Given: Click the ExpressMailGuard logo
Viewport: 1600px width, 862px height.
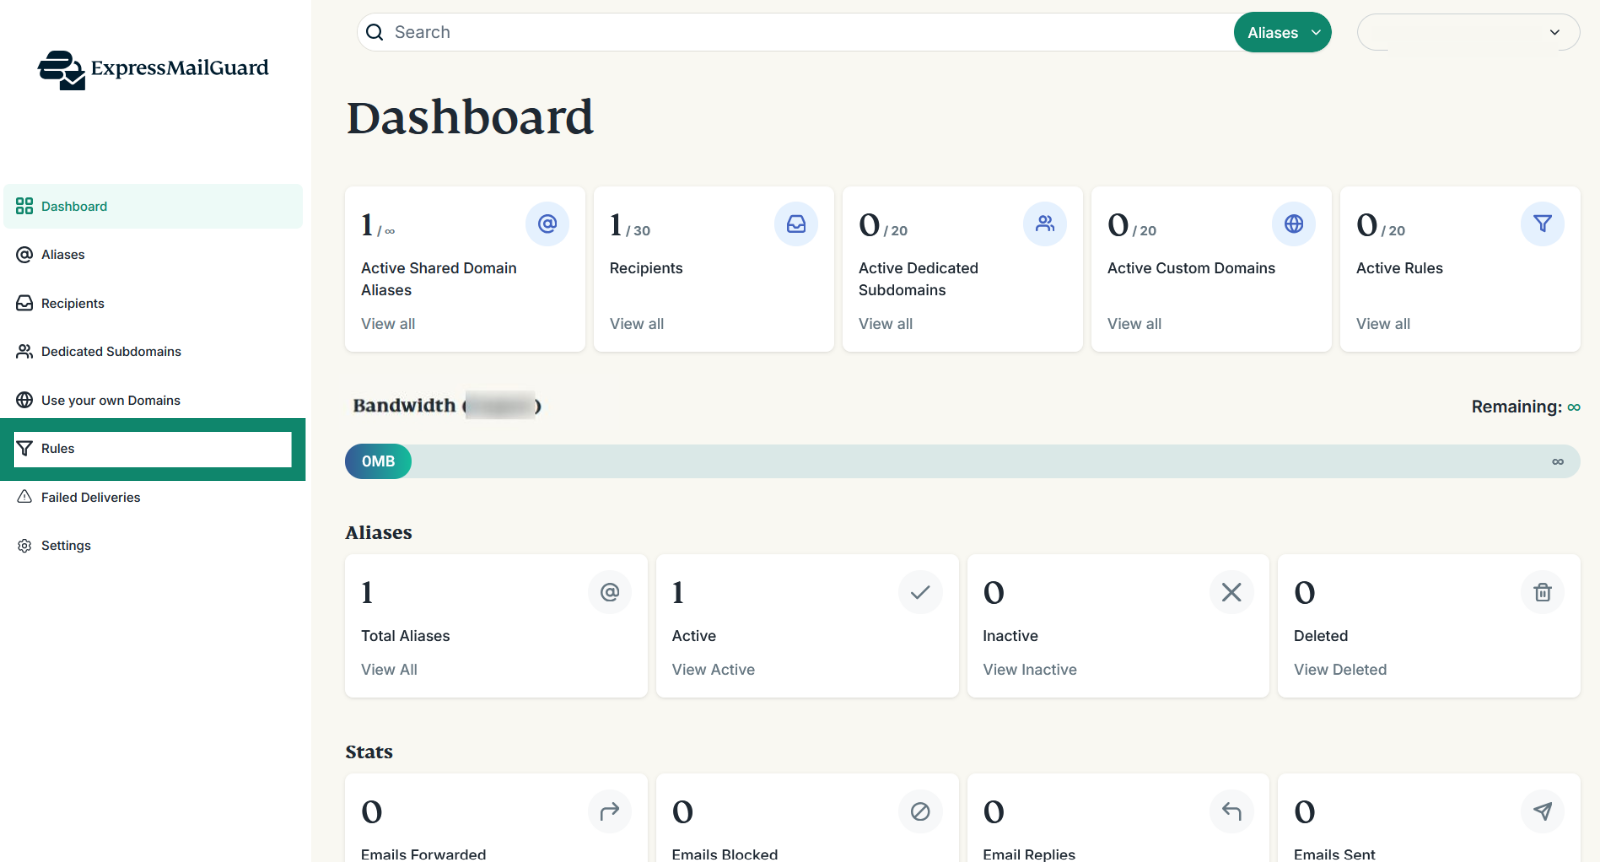Looking at the screenshot, I should [153, 69].
